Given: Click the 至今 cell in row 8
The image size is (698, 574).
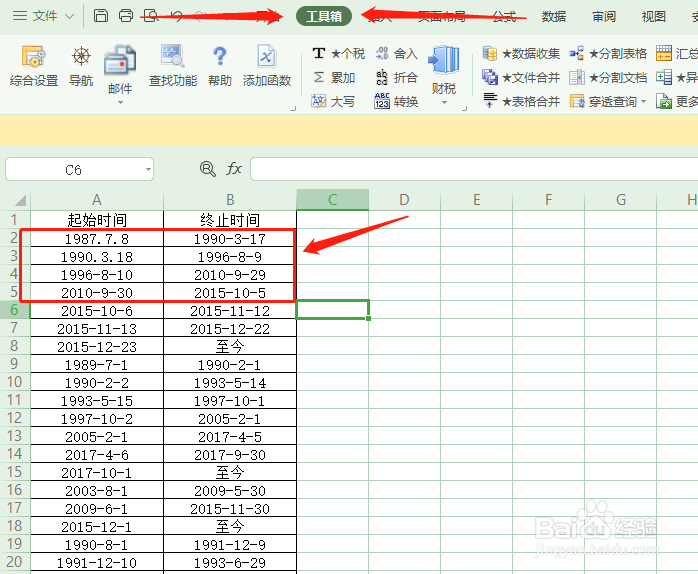Looking at the screenshot, I should pos(230,346).
